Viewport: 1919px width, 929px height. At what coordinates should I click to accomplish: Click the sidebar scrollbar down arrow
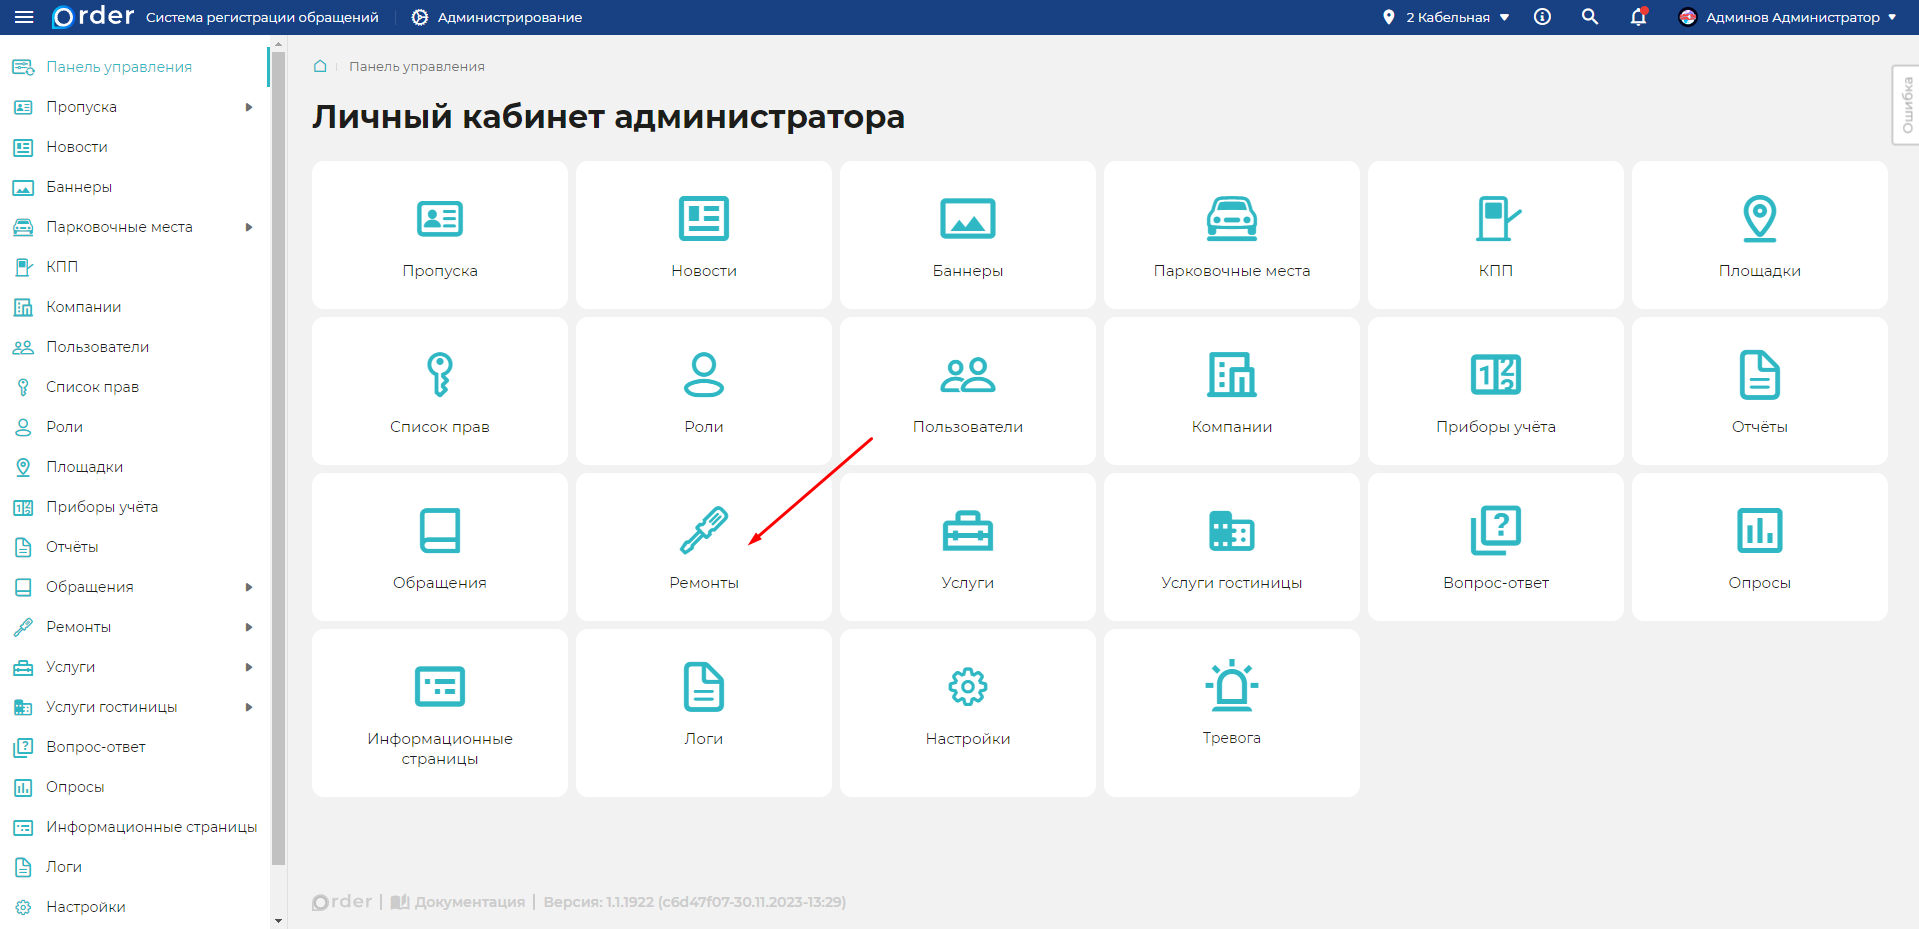pos(278,920)
